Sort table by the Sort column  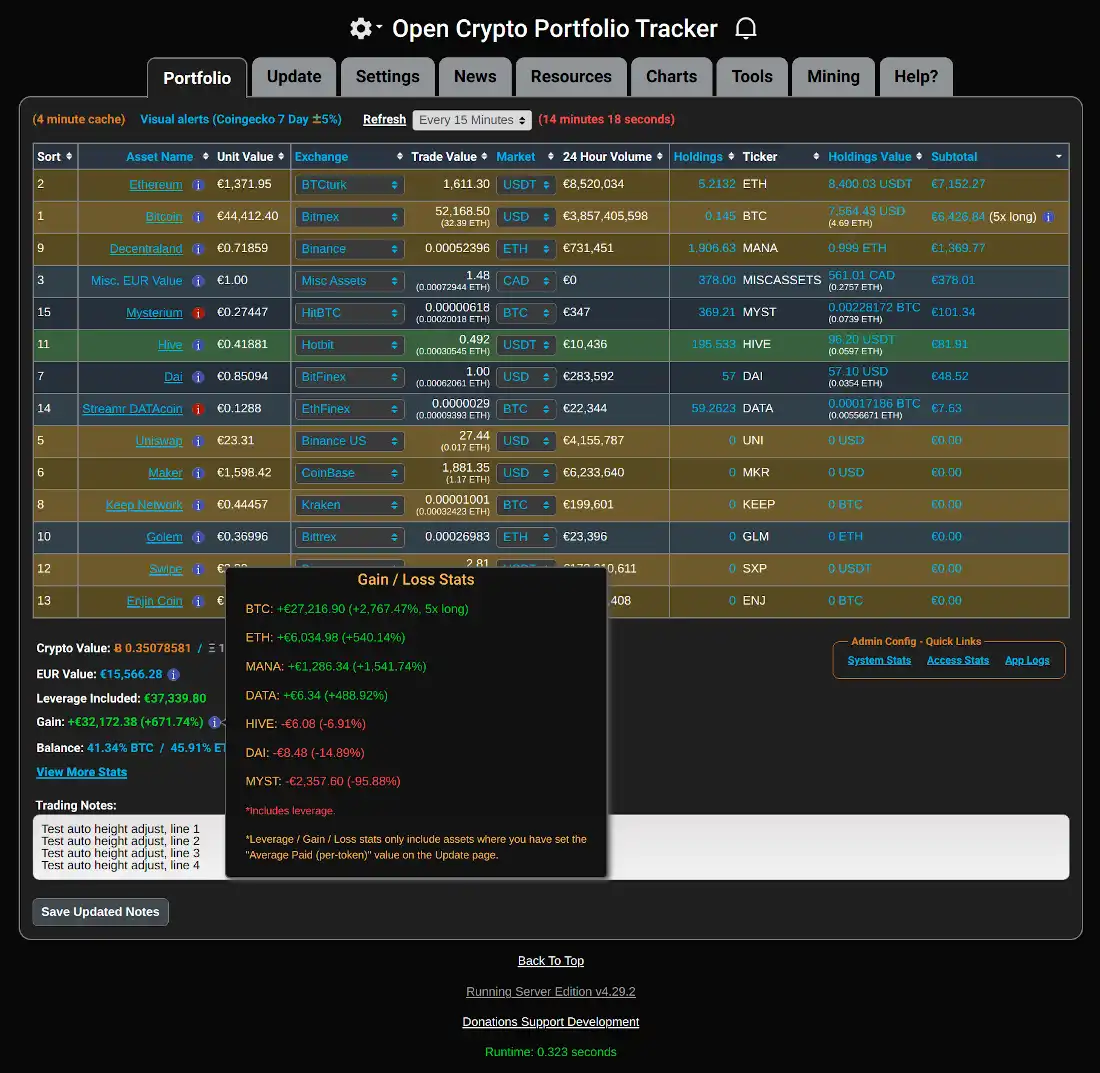coord(55,156)
